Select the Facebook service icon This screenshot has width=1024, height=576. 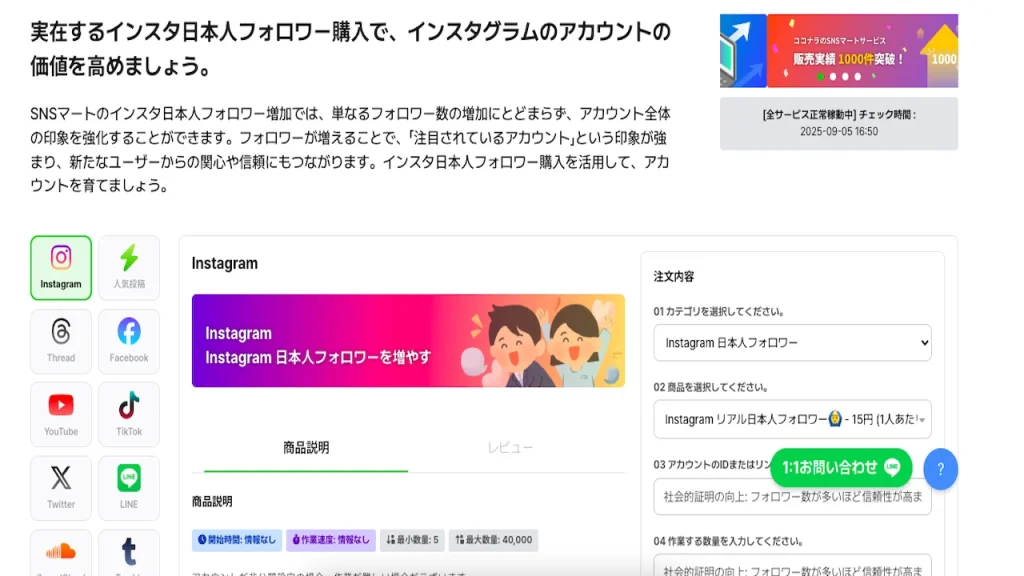(x=129, y=341)
